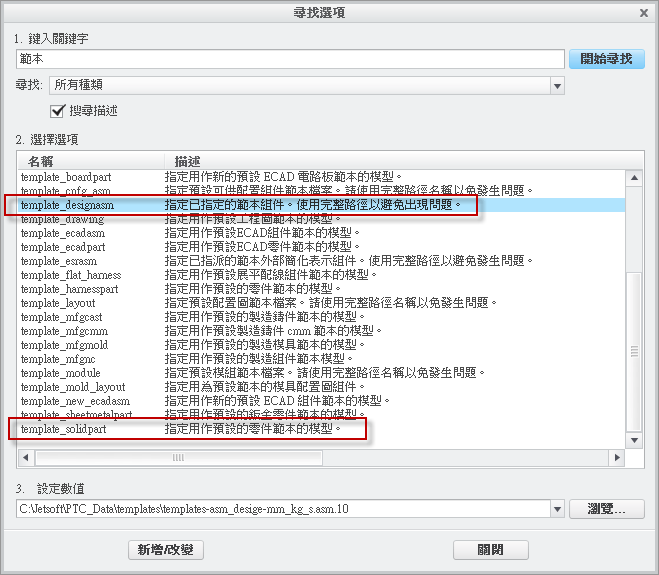Click the horizontal scrollbar thumb
Viewport: 659px width, 575px height.
(180, 458)
